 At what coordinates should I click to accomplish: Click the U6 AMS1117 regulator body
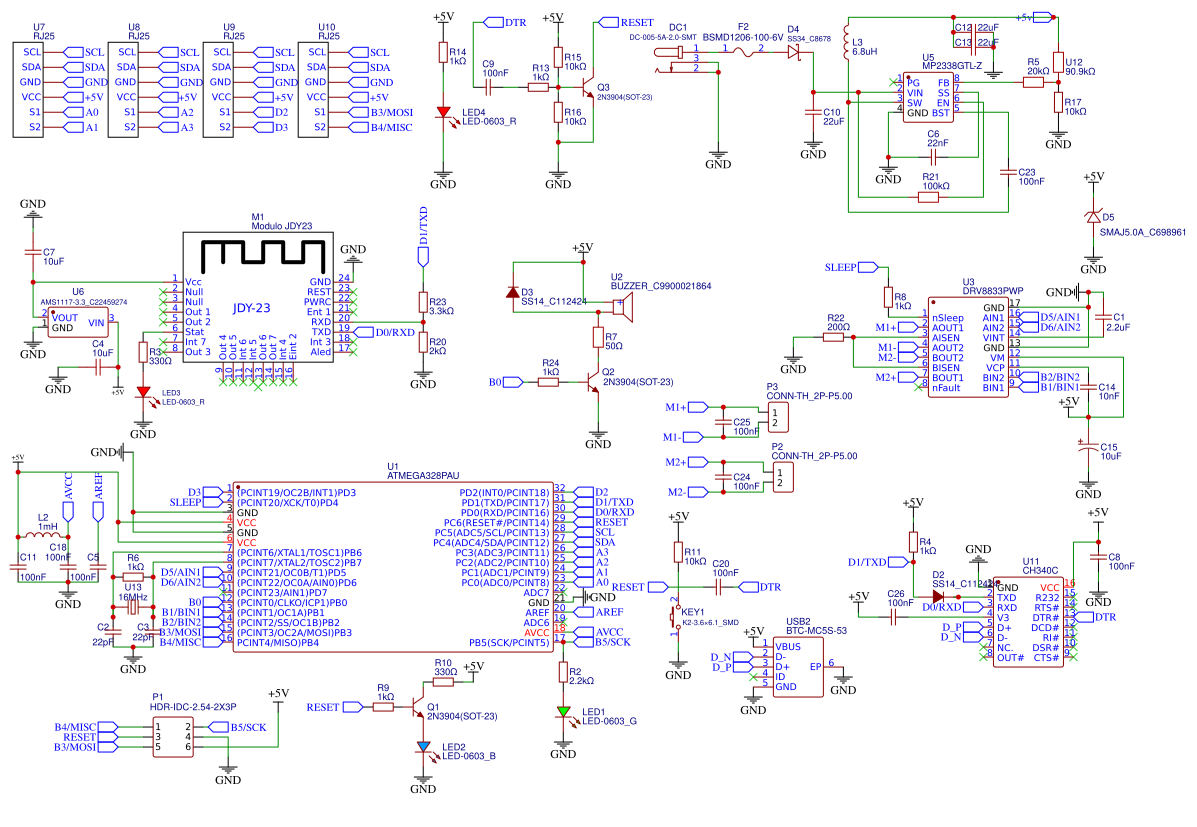coord(78,323)
